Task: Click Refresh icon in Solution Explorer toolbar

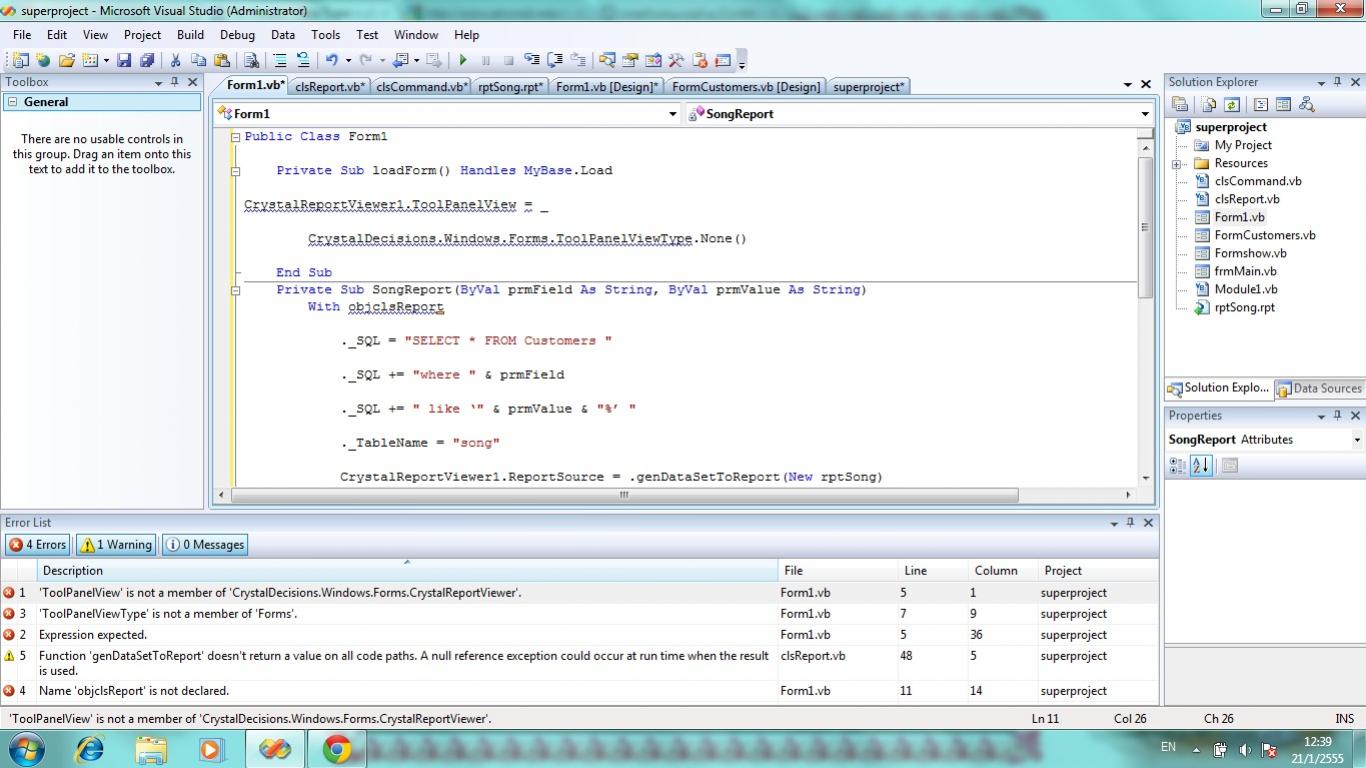Action: [x=1232, y=104]
